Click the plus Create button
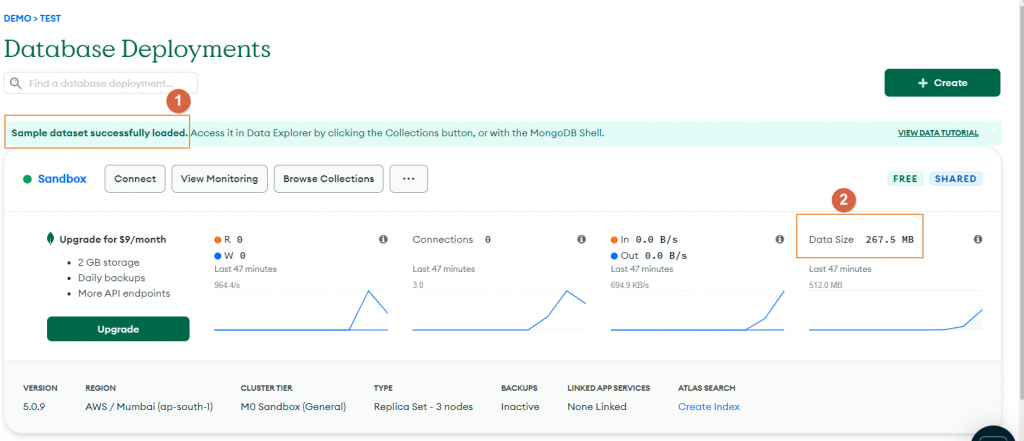This screenshot has width=1024, height=441. point(942,83)
